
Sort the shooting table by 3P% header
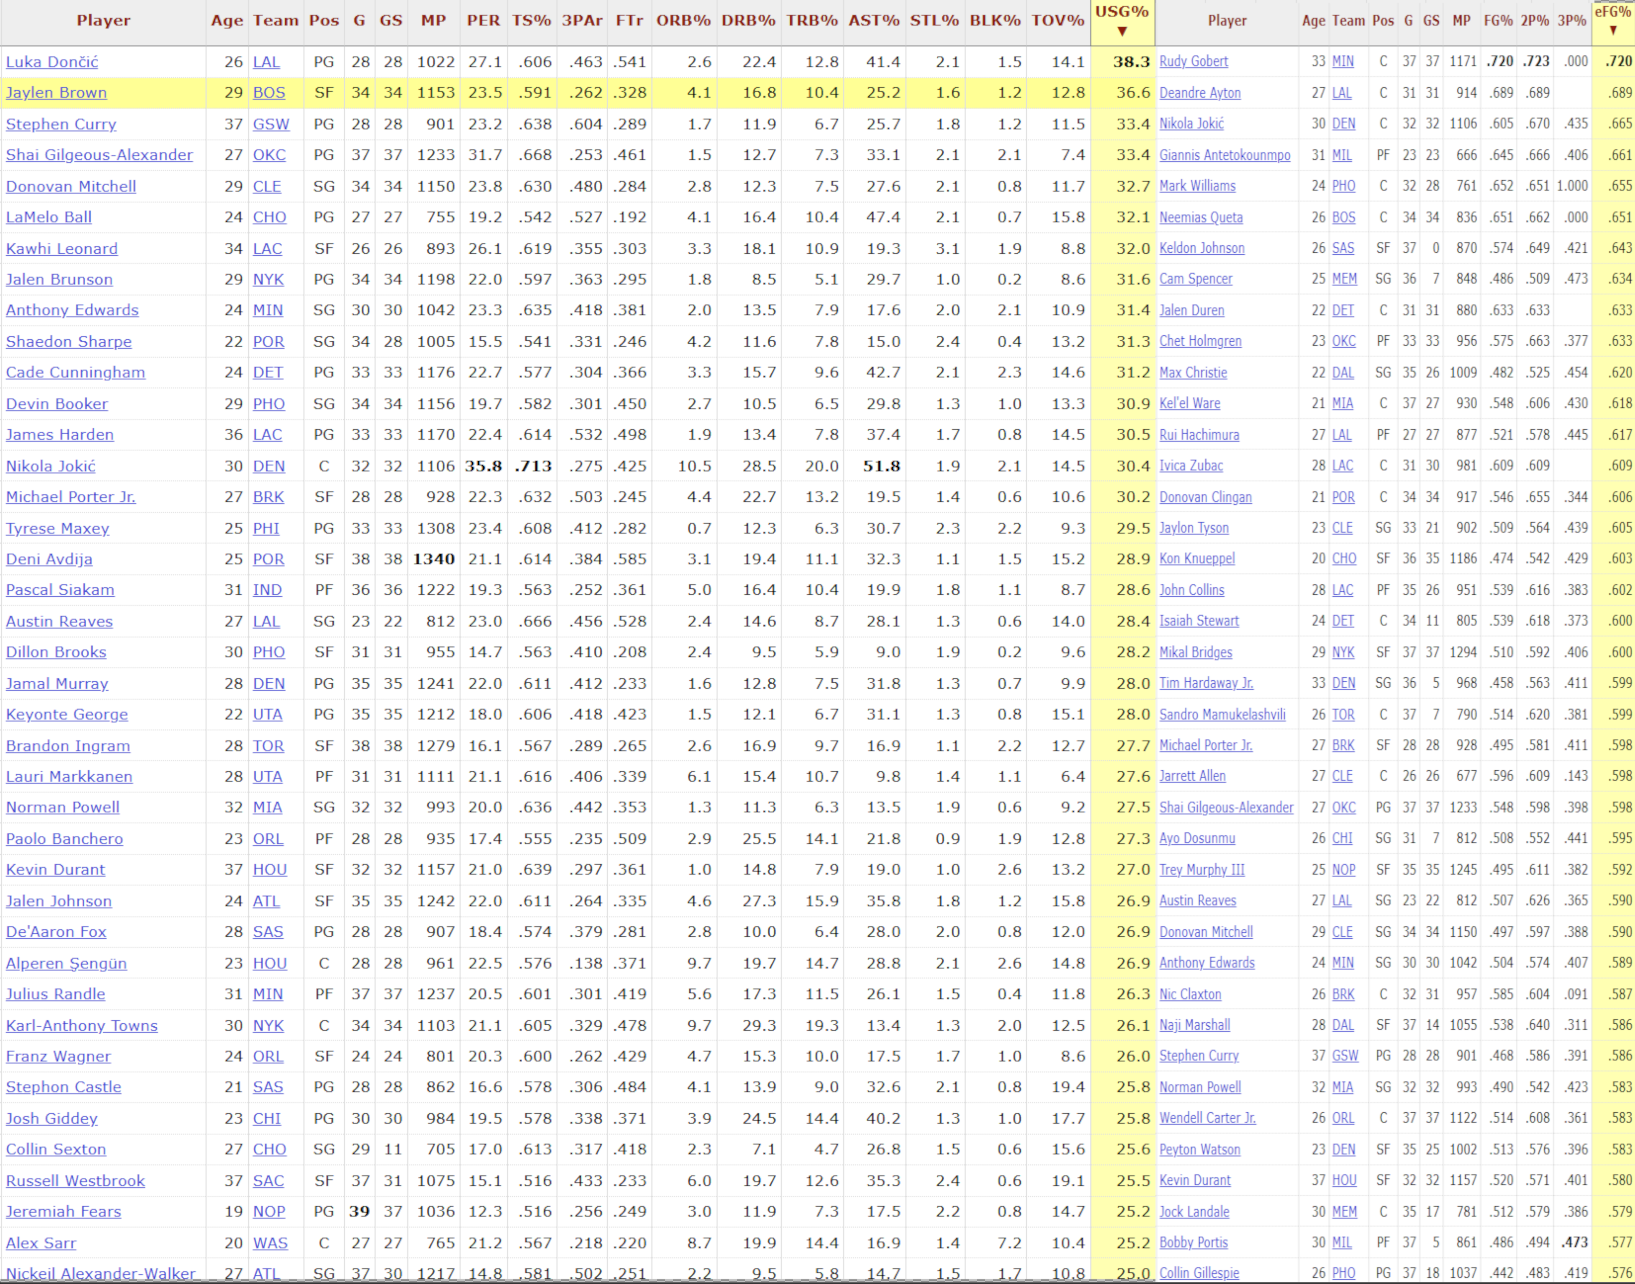[x=1571, y=20]
